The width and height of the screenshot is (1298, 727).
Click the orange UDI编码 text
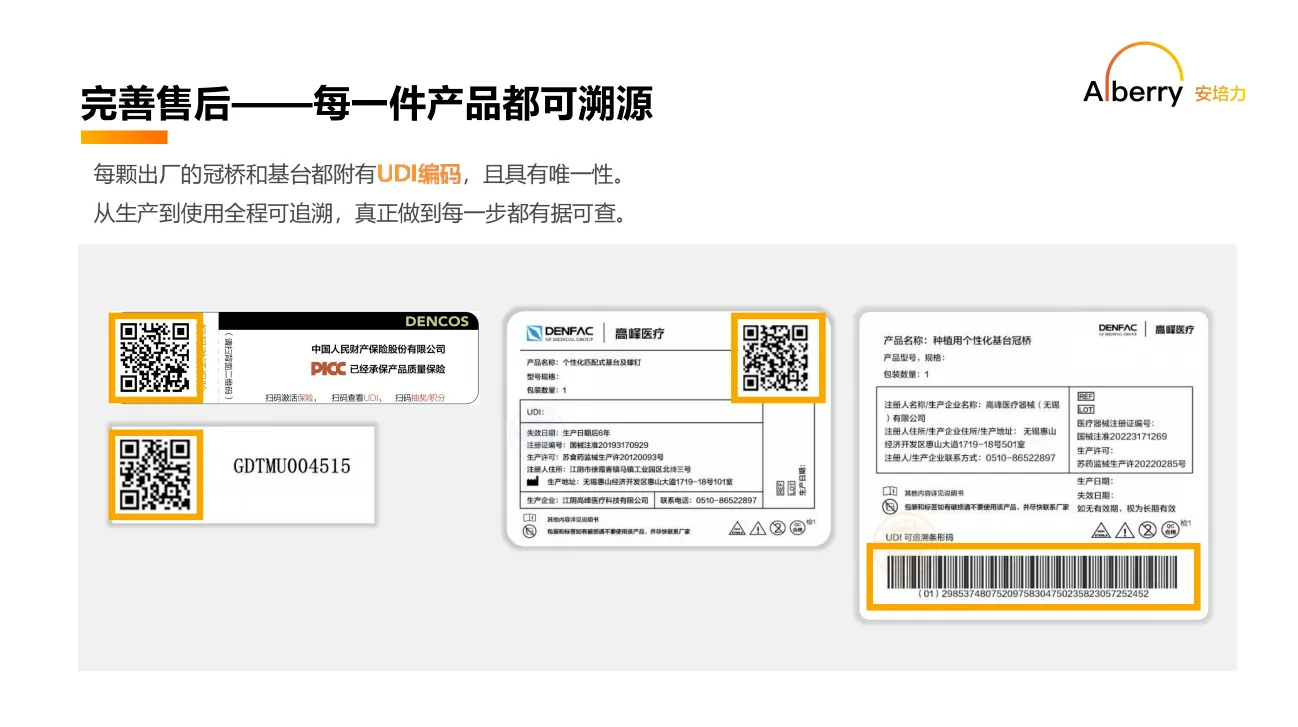pyautogui.click(x=419, y=175)
